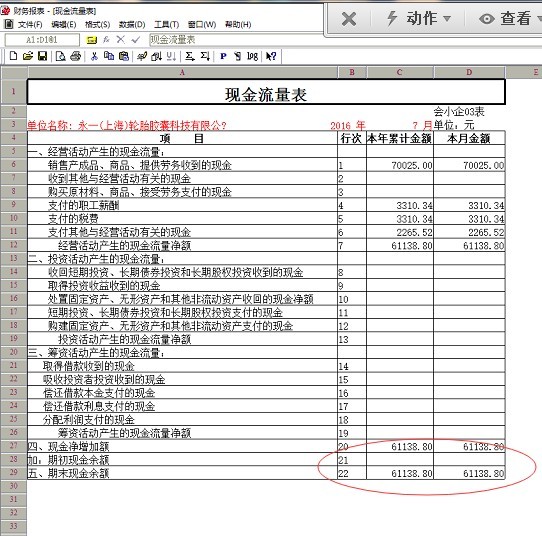Open the 文件(F) menu

(x=30, y=24)
